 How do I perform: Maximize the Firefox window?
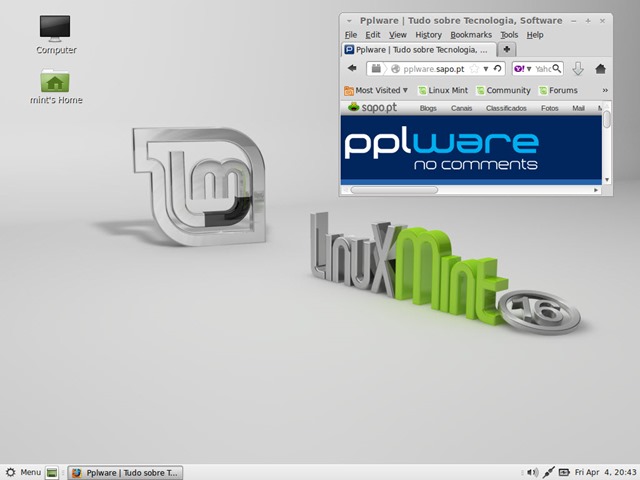pos(588,21)
